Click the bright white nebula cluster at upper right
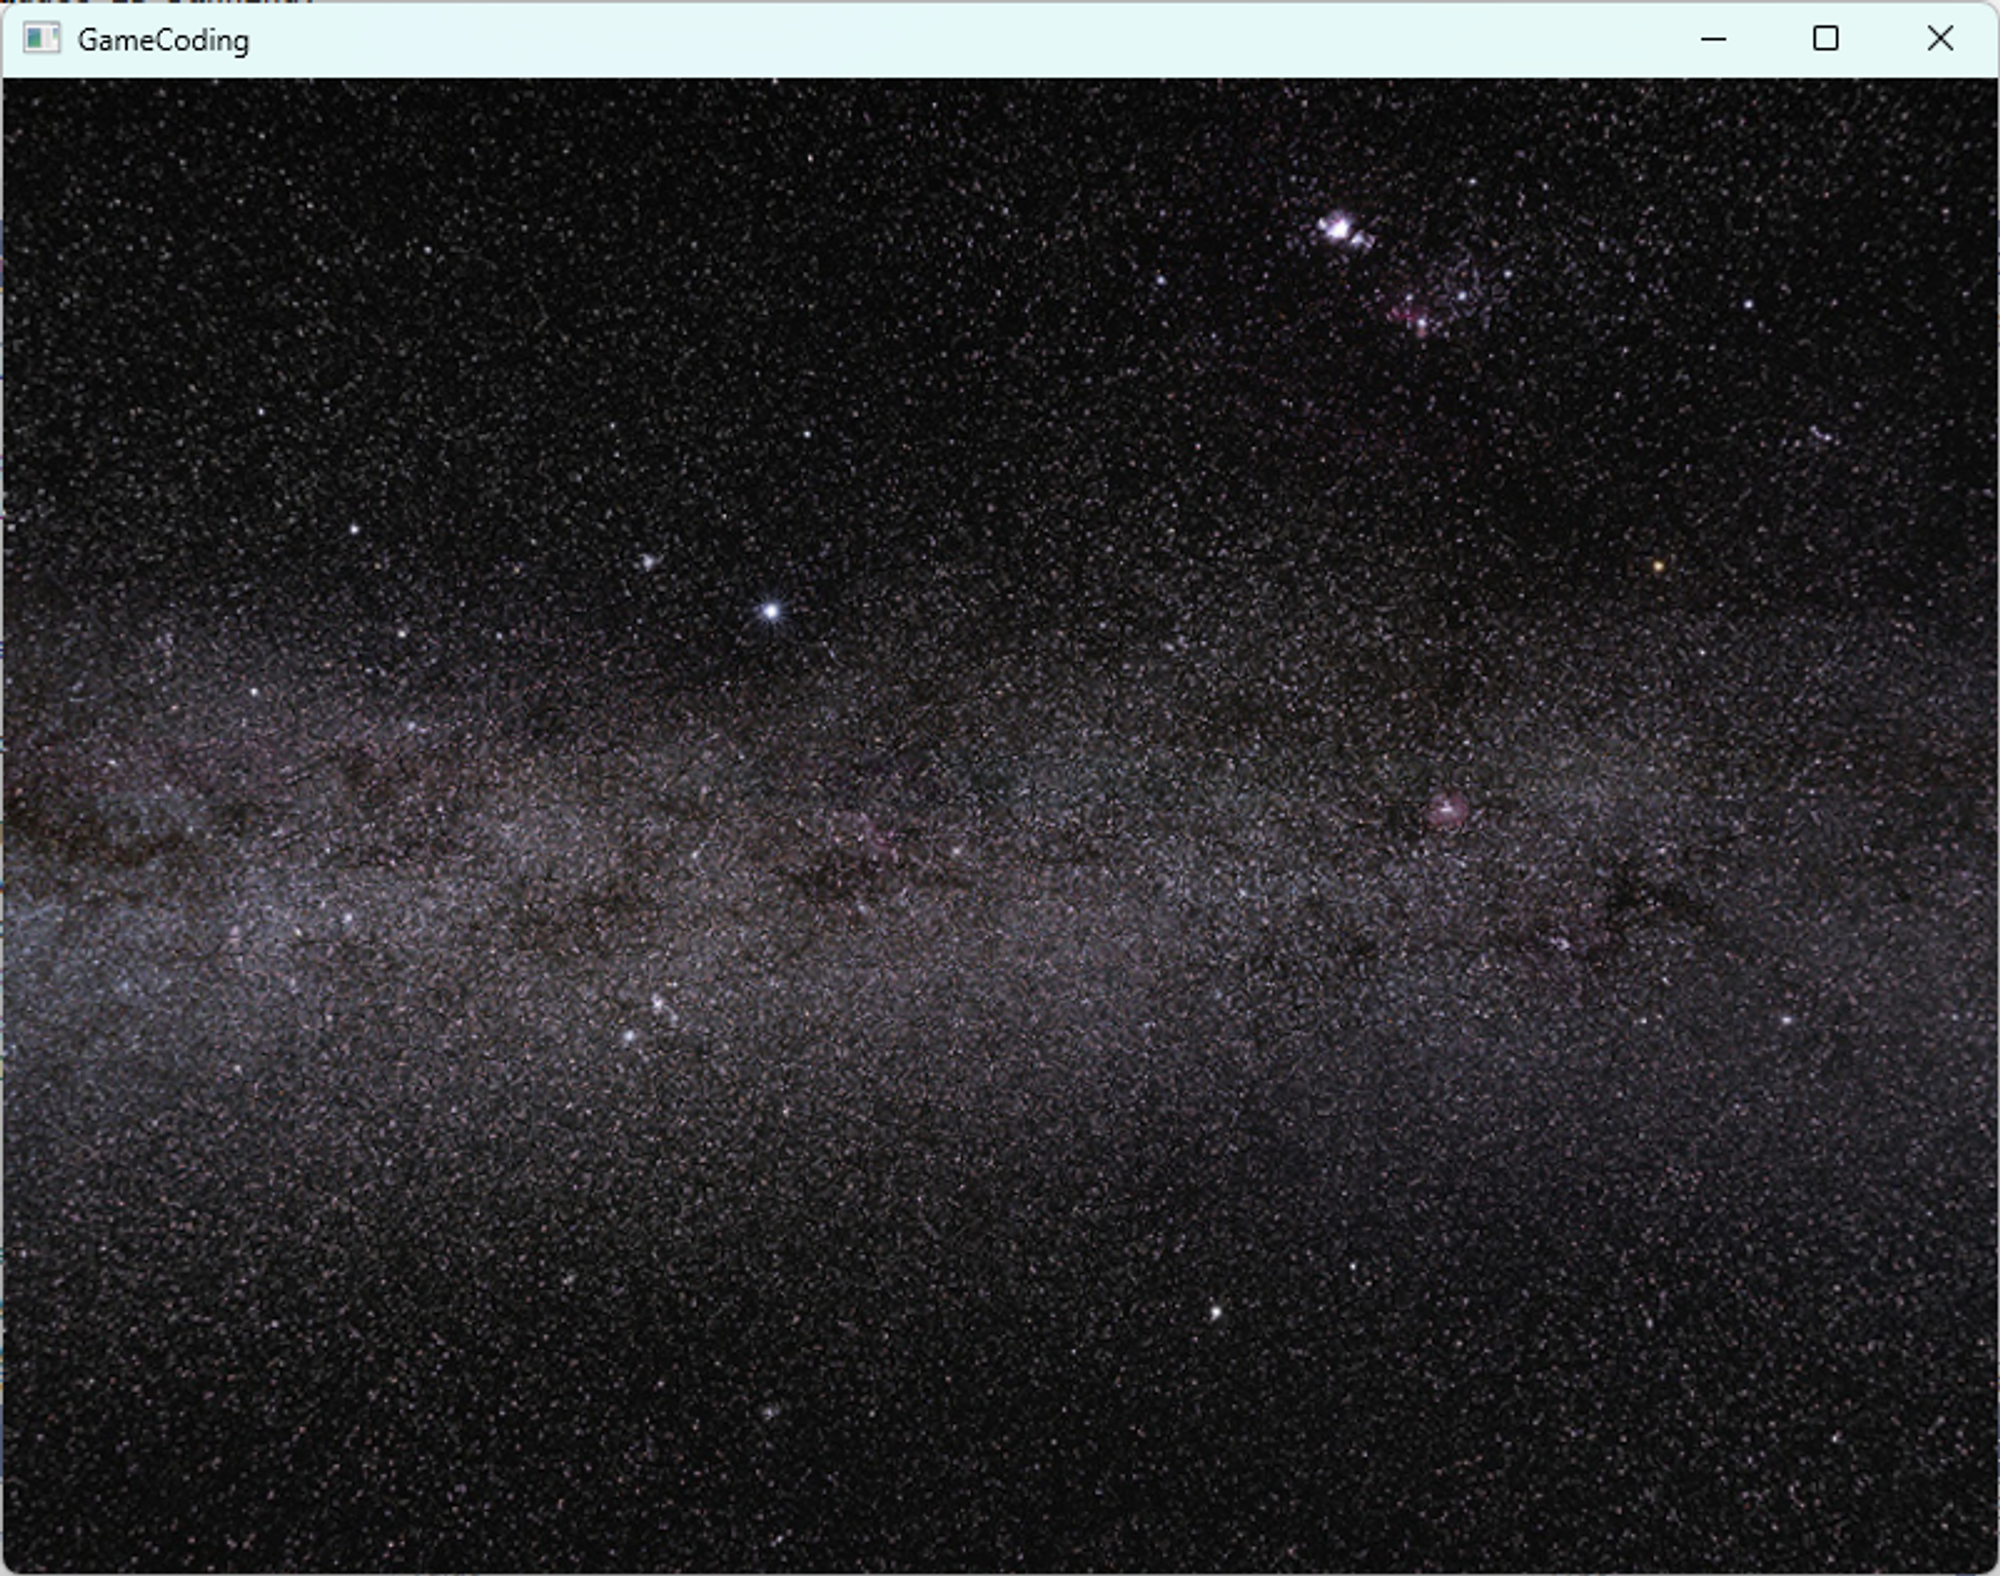Viewport: 2000px width, 1576px height. coord(1340,230)
